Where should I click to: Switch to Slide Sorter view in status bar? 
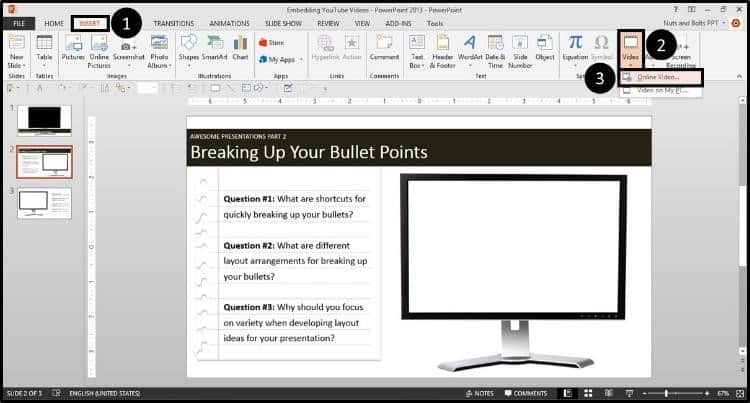coord(588,393)
